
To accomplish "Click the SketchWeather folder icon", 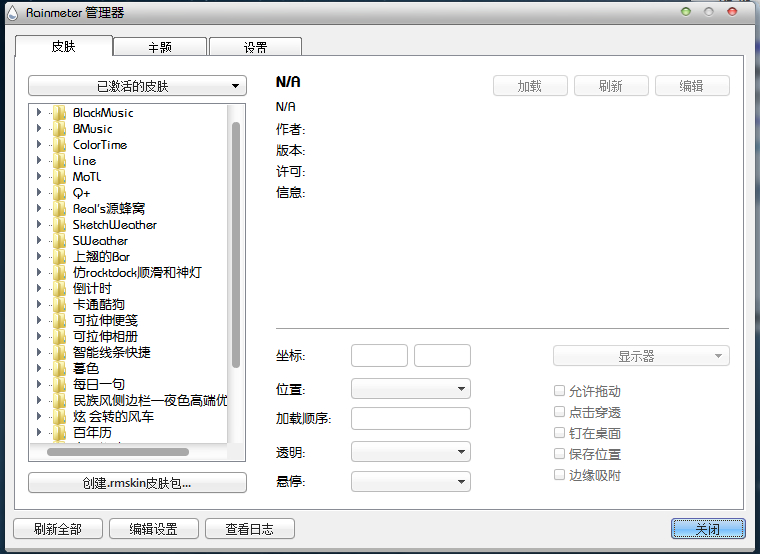I will pos(59,224).
